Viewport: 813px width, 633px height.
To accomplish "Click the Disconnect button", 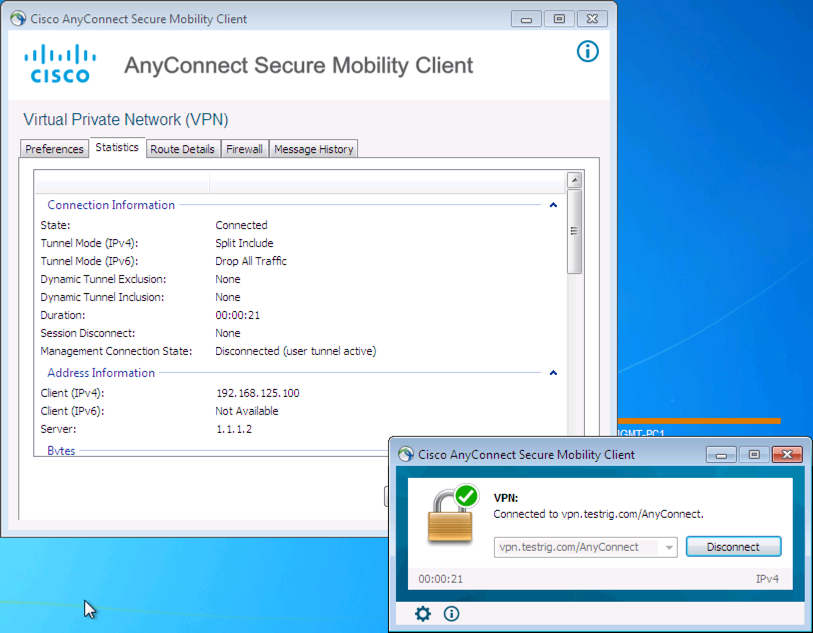I will point(733,547).
